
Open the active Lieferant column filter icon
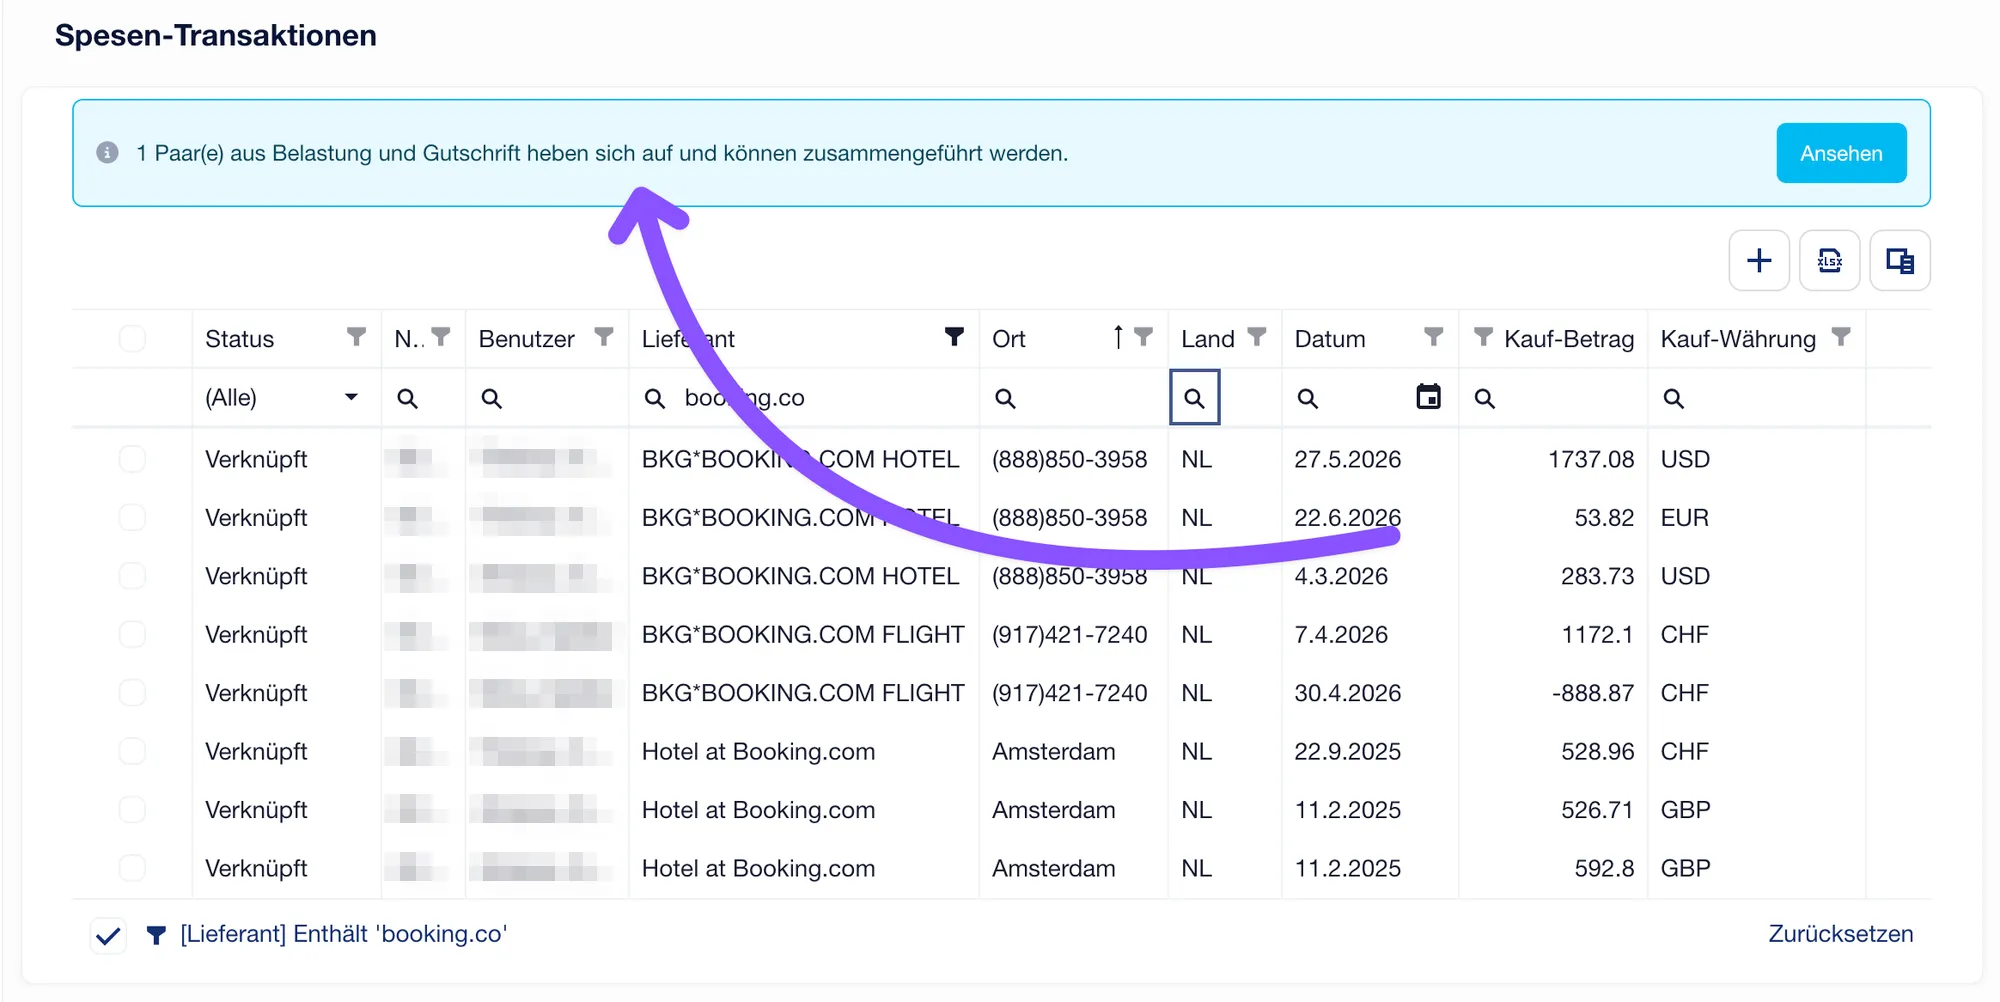[x=954, y=337]
